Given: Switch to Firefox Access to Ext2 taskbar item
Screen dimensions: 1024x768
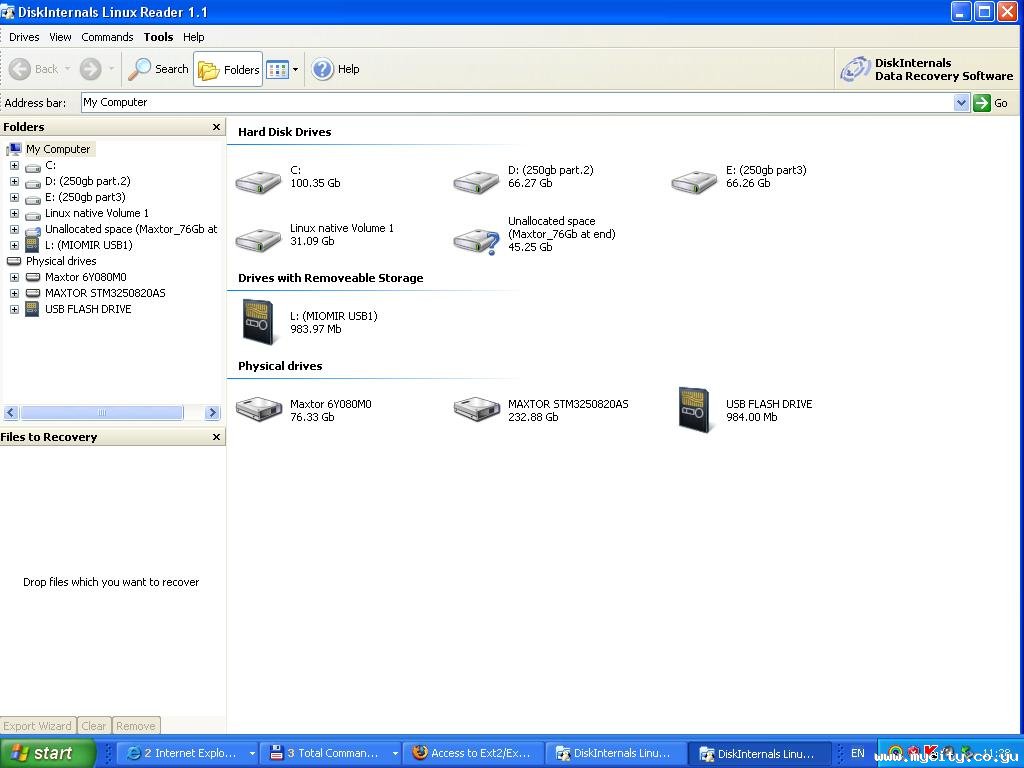Looking at the screenshot, I should 472,753.
